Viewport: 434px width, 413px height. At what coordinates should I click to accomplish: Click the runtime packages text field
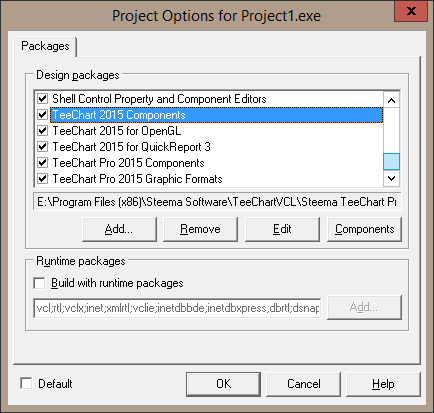177,308
